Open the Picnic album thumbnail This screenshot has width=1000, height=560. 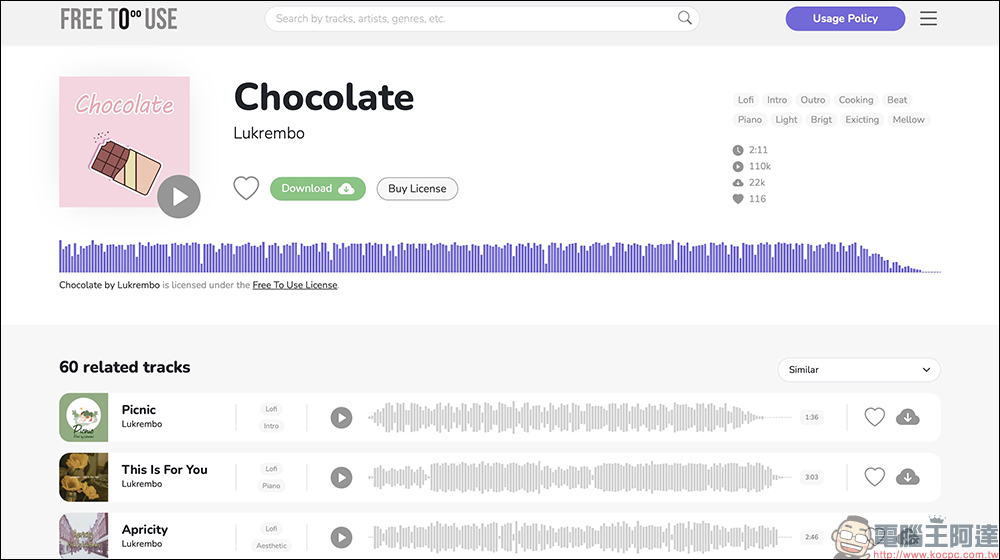84,417
